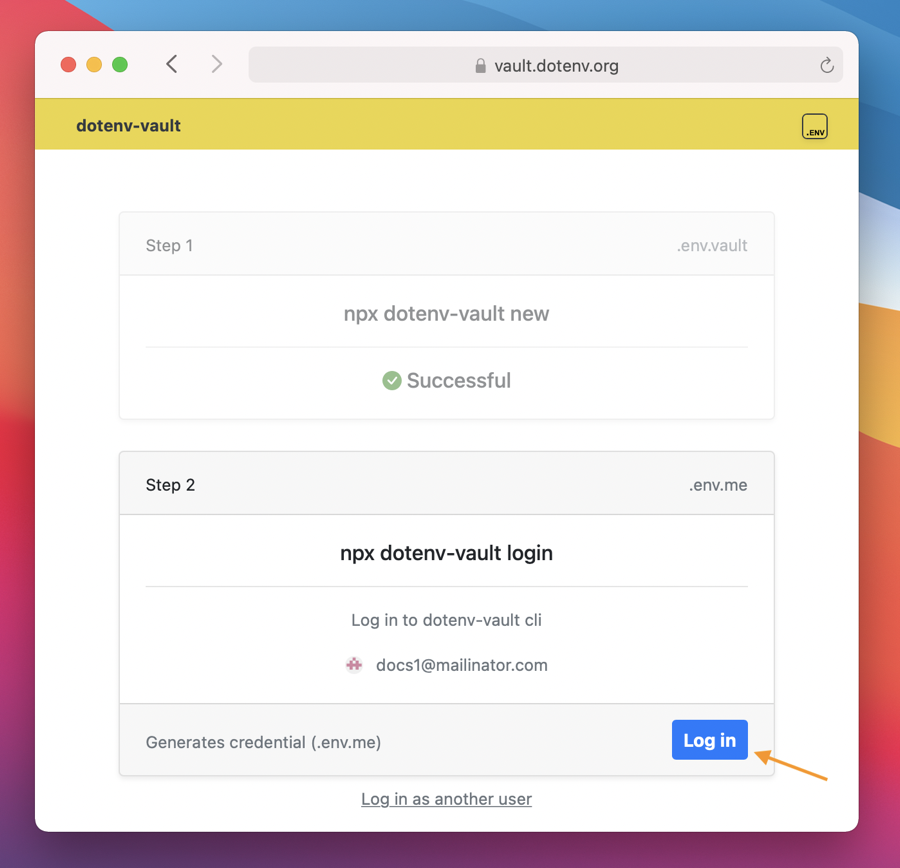The height and width of the screenshot is (868, 900).
Task: Click the green checkmark beside Successful
Action: tap(392, 381)
